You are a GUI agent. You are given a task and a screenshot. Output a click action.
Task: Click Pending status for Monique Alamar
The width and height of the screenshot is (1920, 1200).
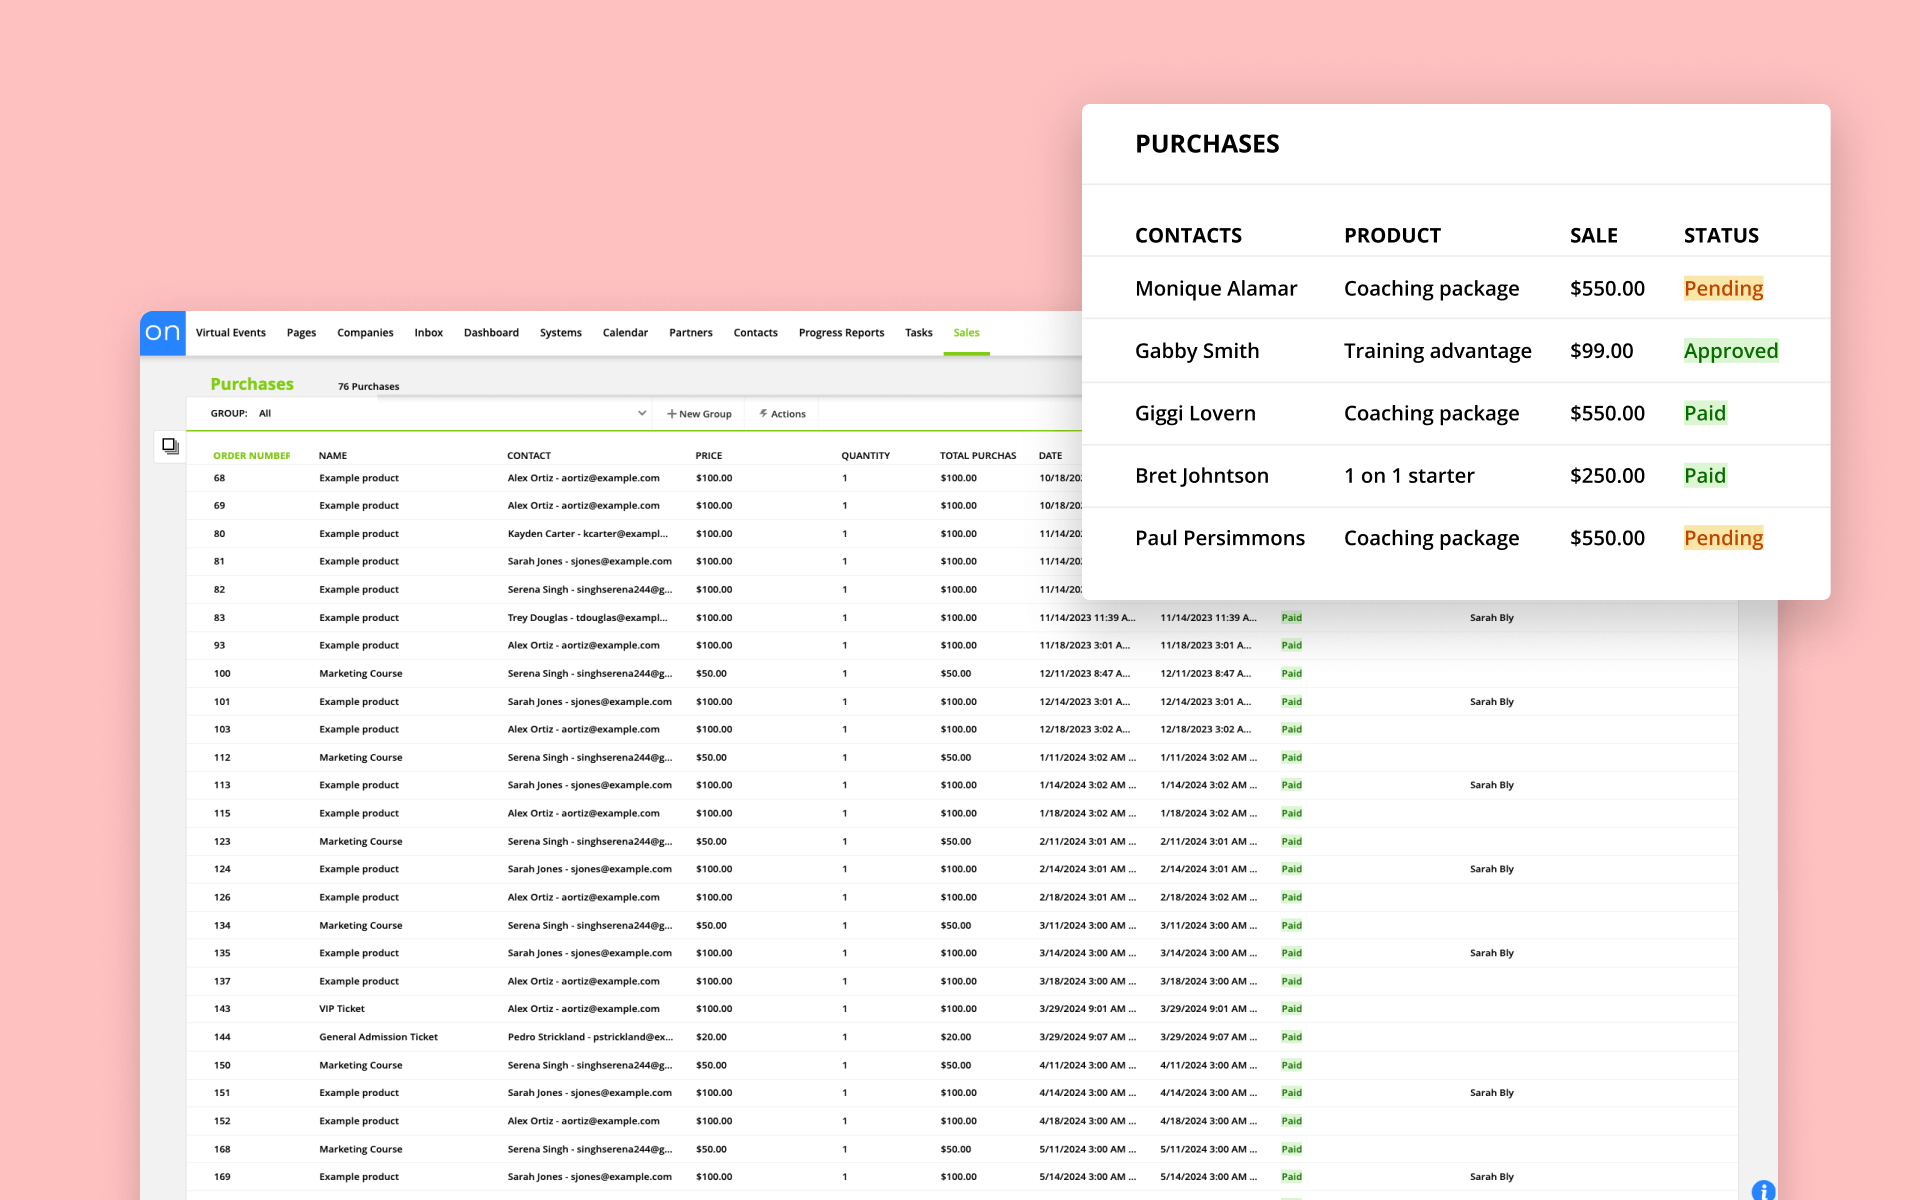tap(1723, 289)
